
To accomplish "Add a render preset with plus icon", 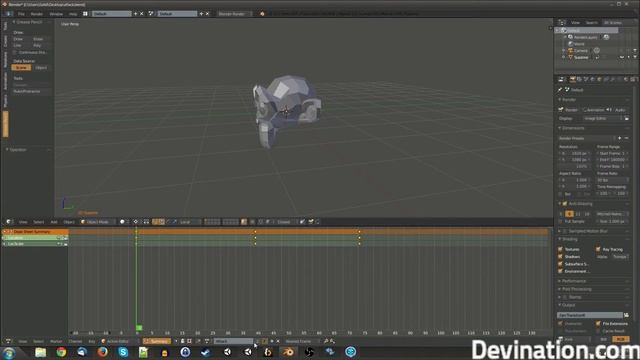I will point(620,138).
